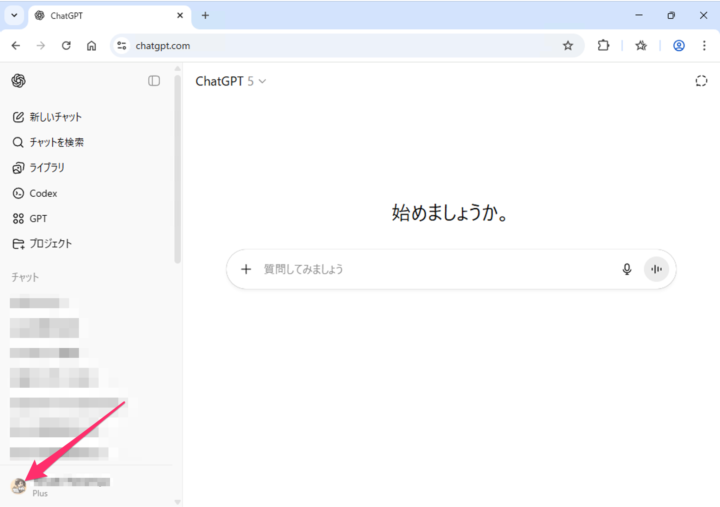Open the tab search dropdown arrow
Viewport: 720px width, 507px height.
coord(14,16)
